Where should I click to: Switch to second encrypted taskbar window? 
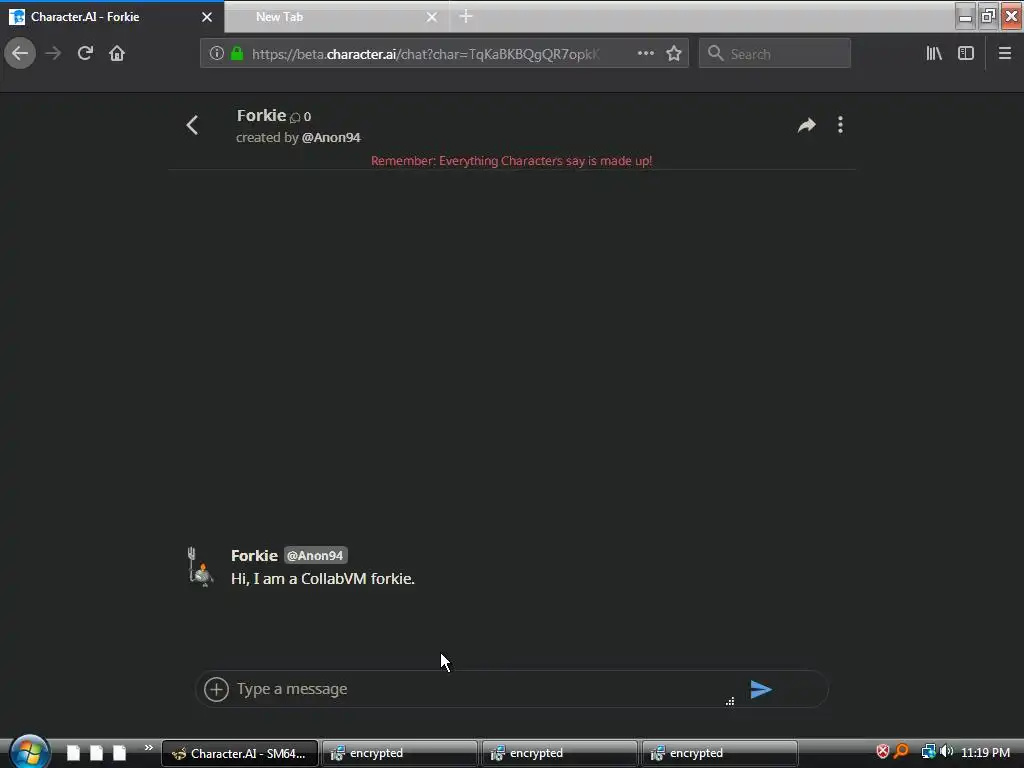pyautogui.click(x=560, y=753)
